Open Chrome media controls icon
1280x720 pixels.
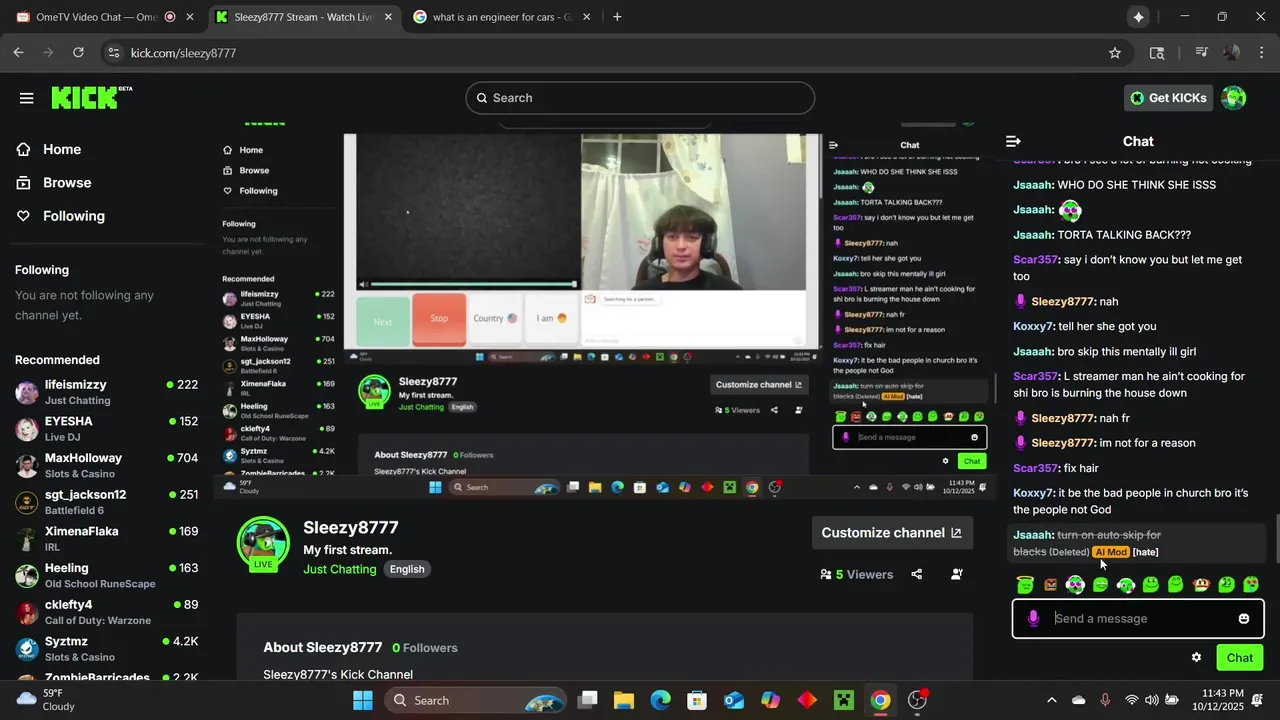pos(1201,53)
